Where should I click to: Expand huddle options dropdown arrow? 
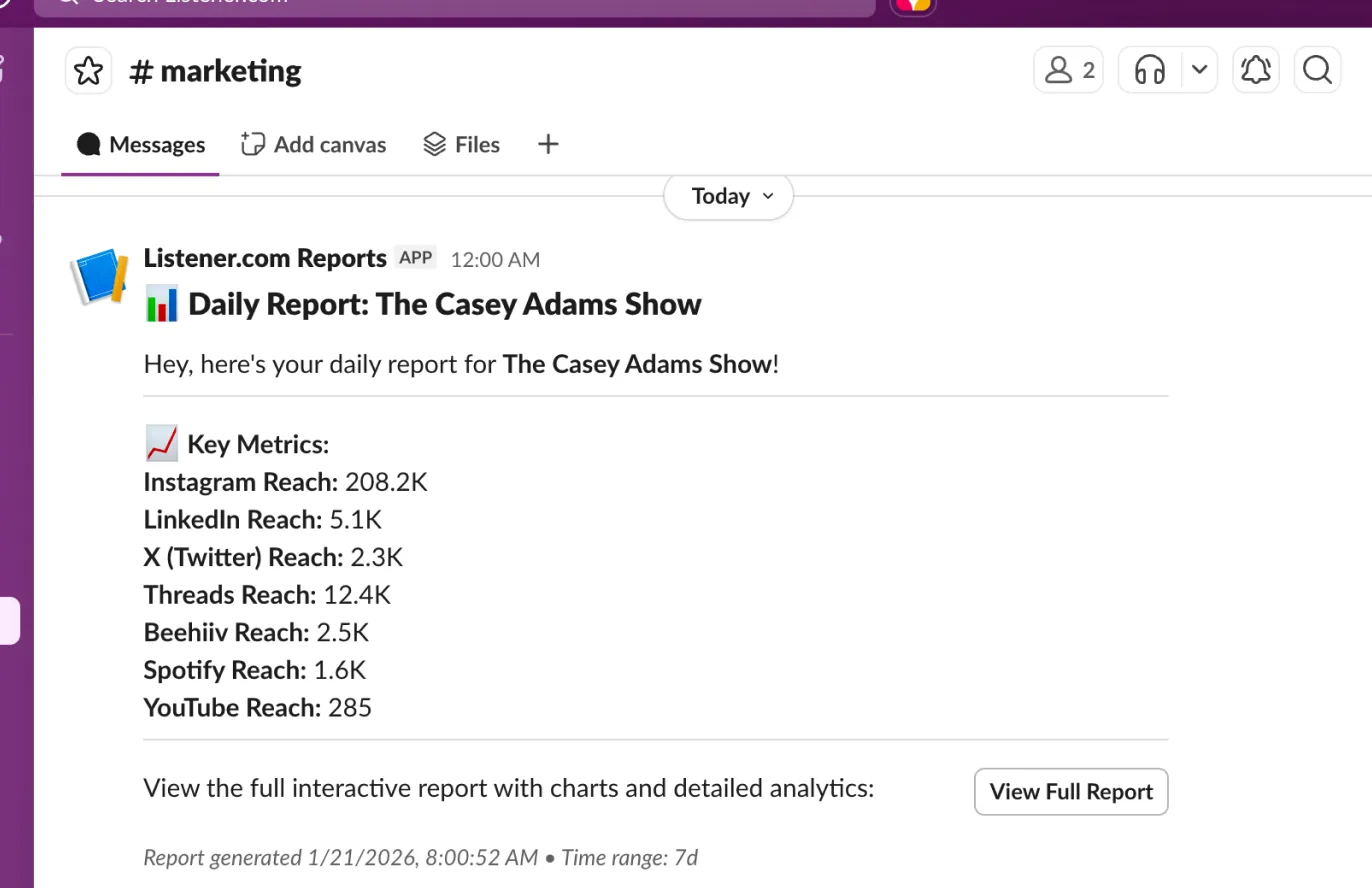click(x=1199, y=70)
